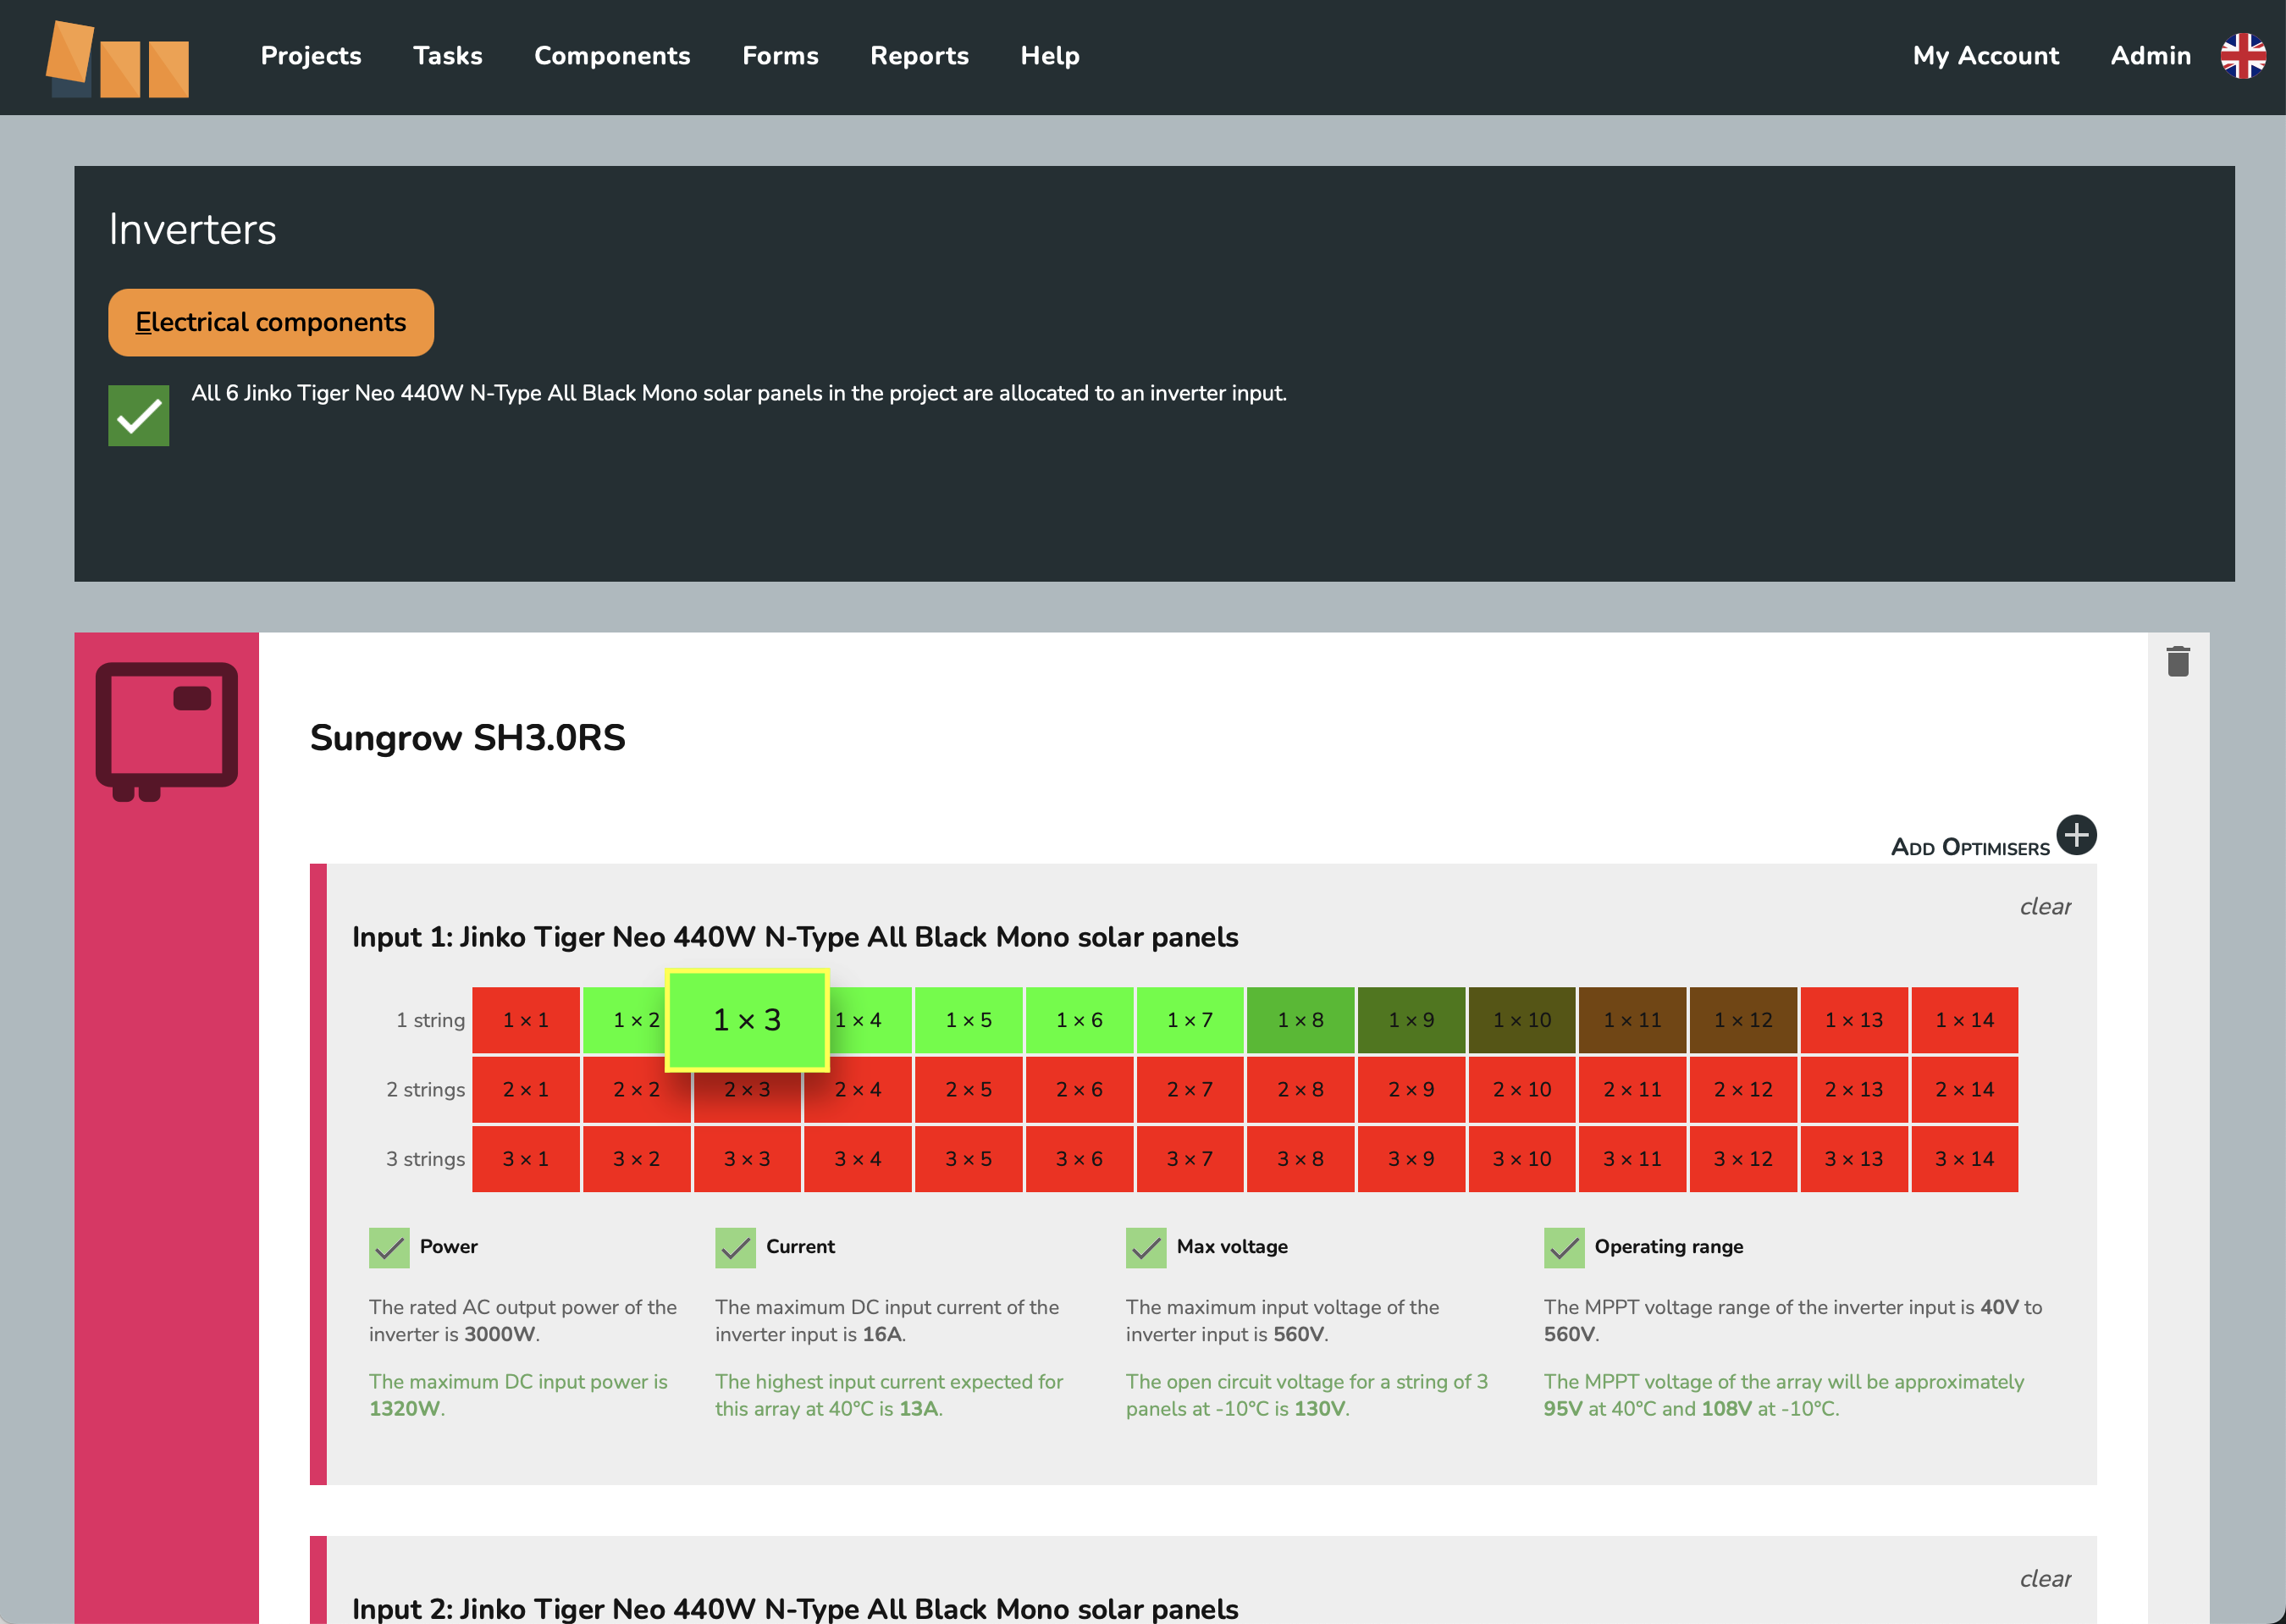2286x1624 pixels.
Task: Select the highlighted 1 × 3 configuration
Action: pos(747,1020)
